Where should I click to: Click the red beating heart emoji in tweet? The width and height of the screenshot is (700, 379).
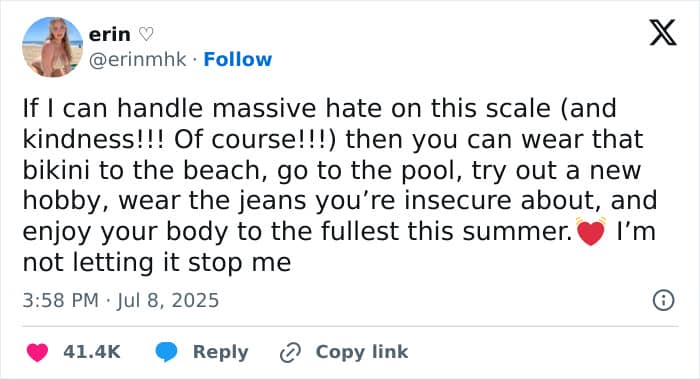pyautogui.click(x=591, y=232)
